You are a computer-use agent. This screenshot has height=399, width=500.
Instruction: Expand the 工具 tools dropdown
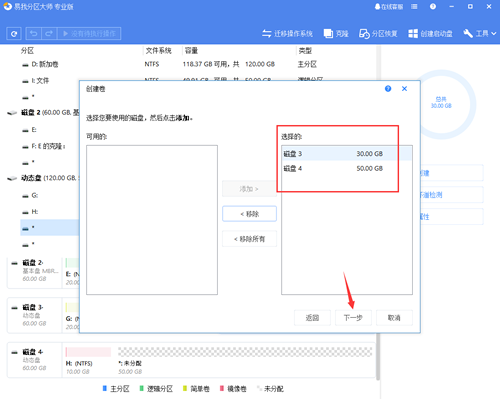pyautogui.click(x=480, y=34)
